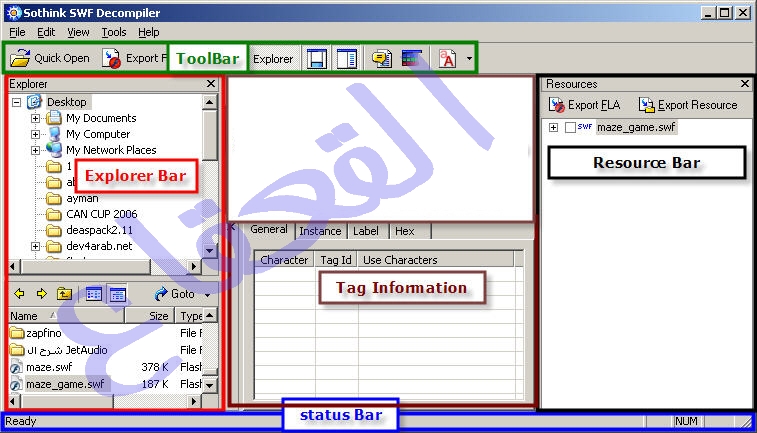
Task: Open the Hex tab
Action: pos(404,231)
